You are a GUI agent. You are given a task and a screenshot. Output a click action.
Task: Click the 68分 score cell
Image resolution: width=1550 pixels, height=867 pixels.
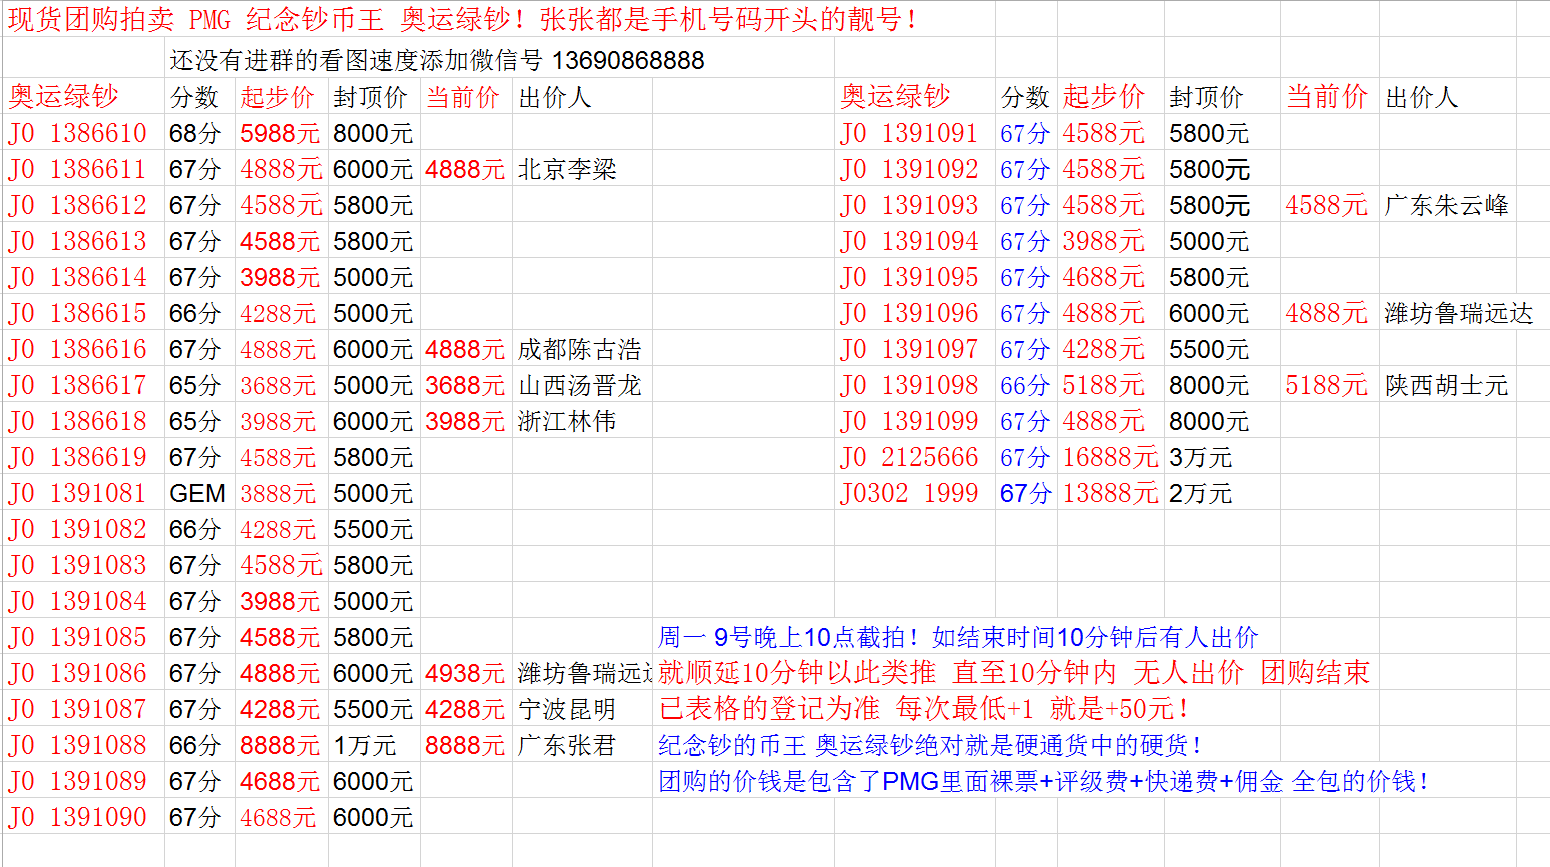[194, 133]
